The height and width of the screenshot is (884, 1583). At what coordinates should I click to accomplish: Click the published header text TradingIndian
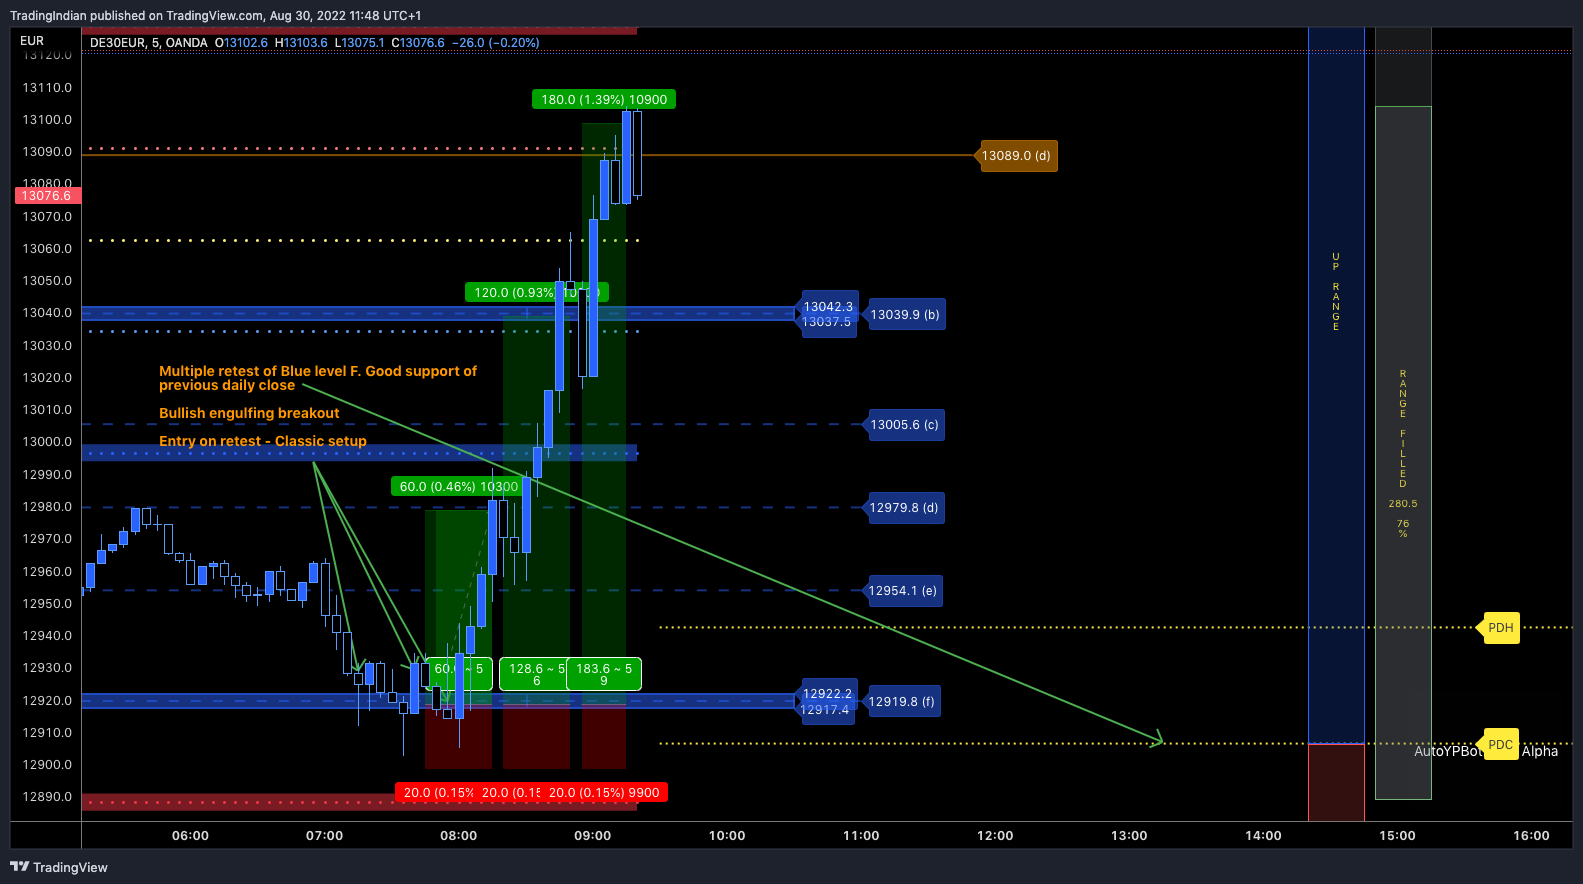[x=48, y=16]
